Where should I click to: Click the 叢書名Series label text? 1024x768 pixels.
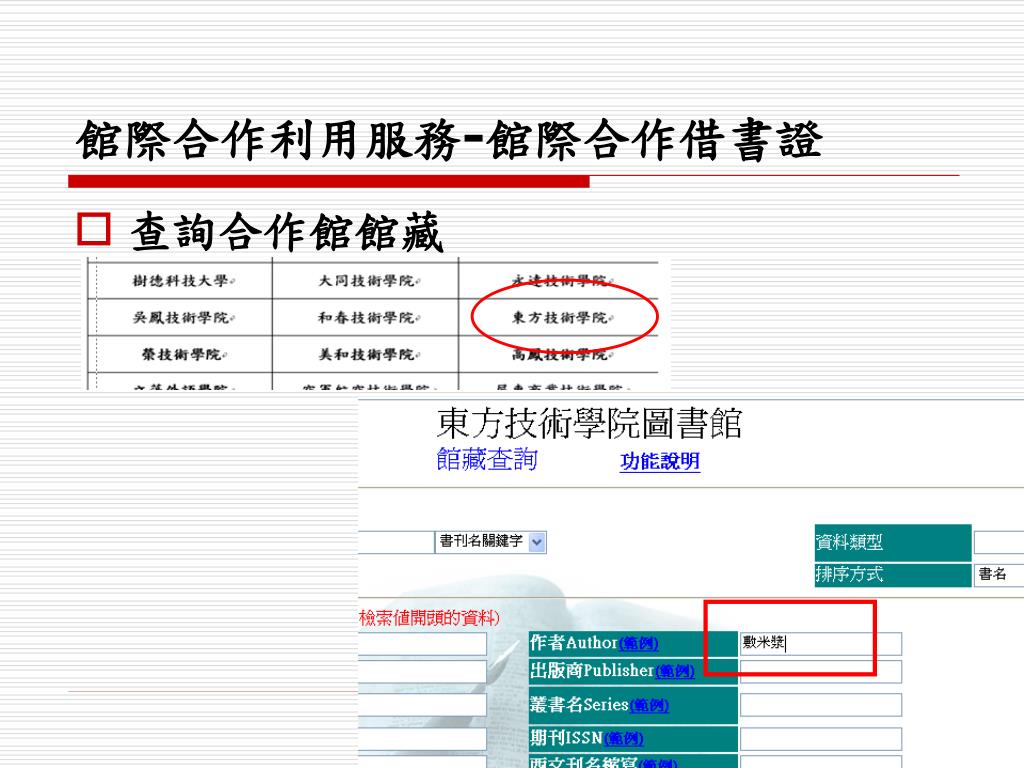pos(579,705)
